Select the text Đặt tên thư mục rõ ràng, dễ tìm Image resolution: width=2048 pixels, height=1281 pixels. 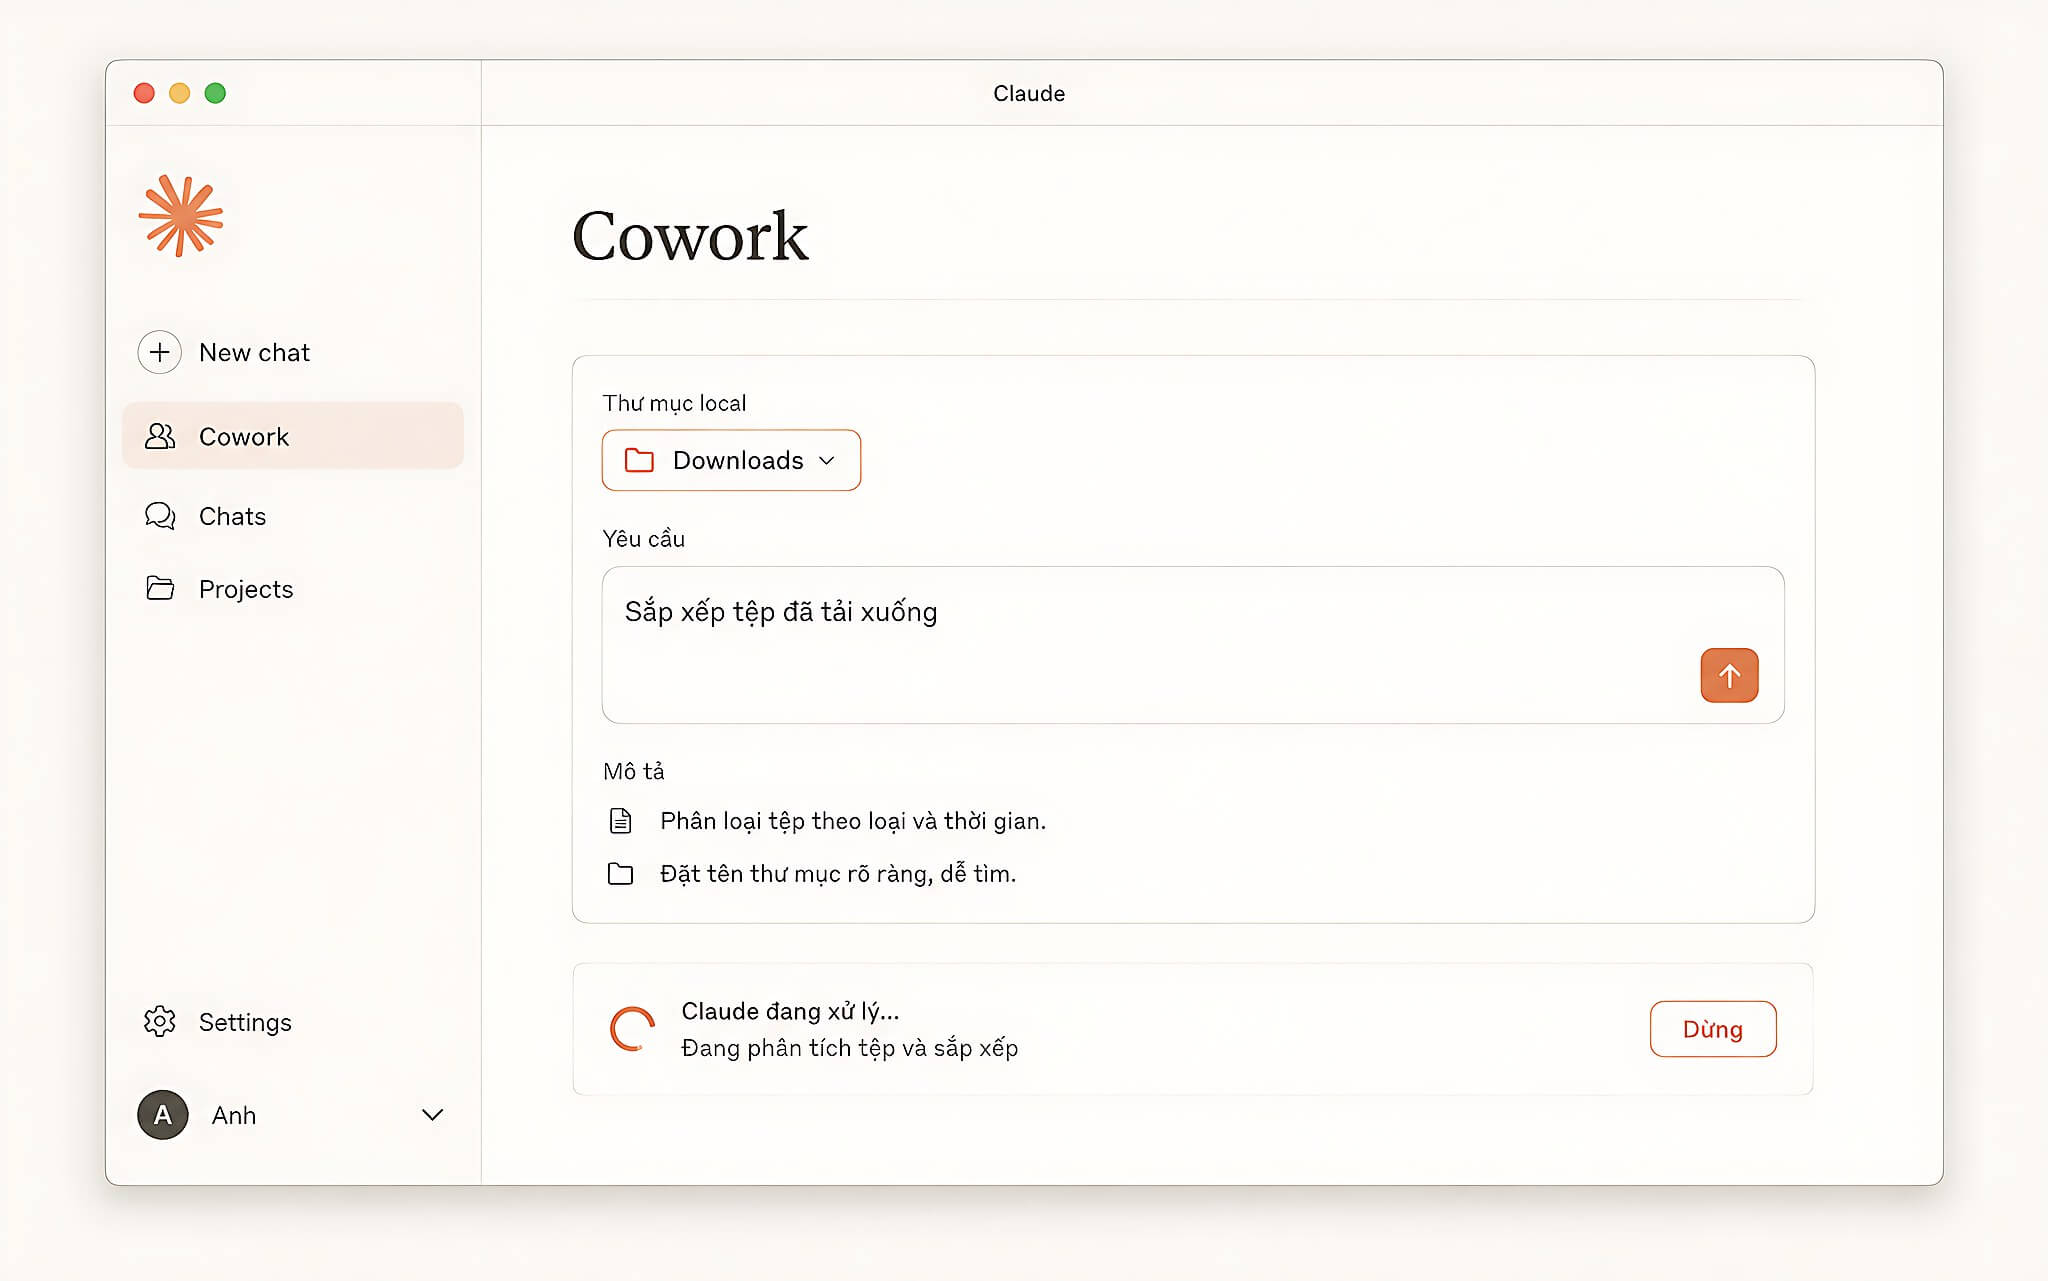tap(838, 874)
